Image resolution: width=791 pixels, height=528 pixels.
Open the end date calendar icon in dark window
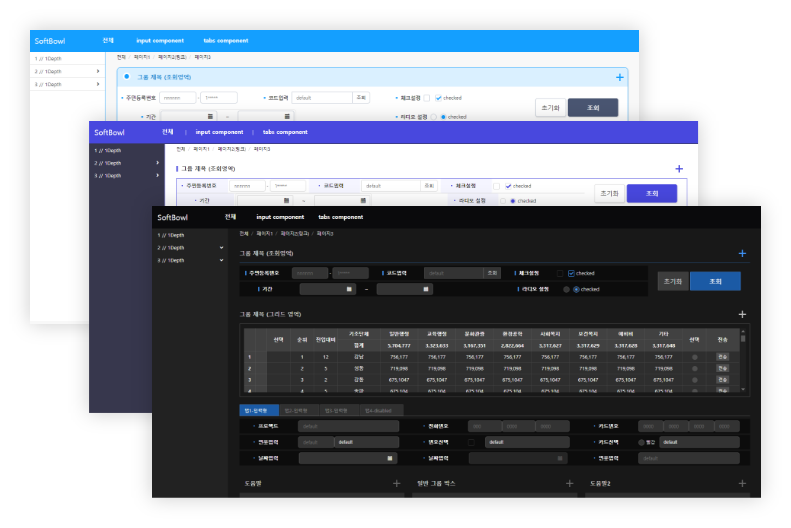[x=426, y=289]
